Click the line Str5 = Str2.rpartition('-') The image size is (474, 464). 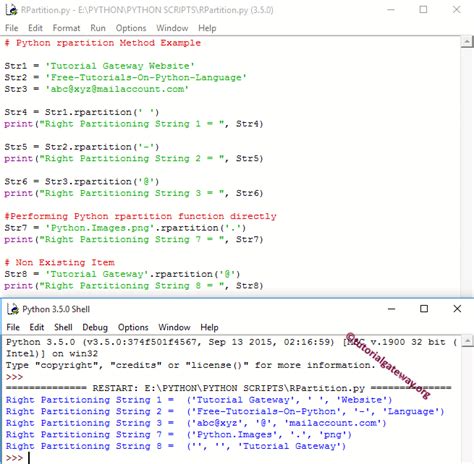[82, 147]
